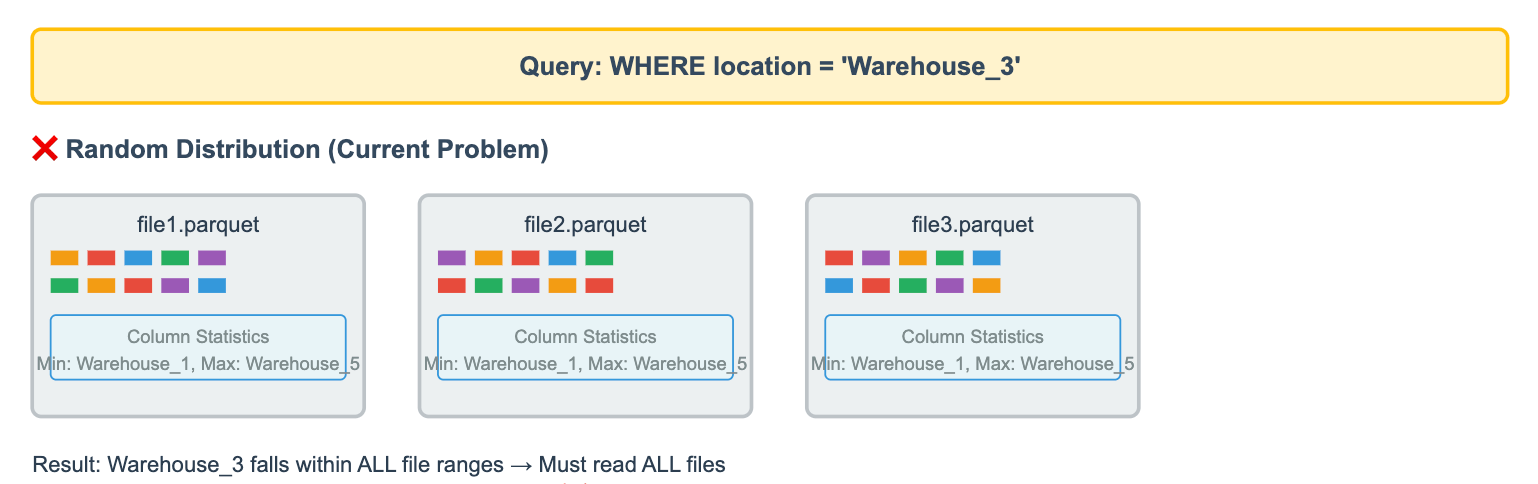Click the file3.parquet title

[x=972, y=224]
